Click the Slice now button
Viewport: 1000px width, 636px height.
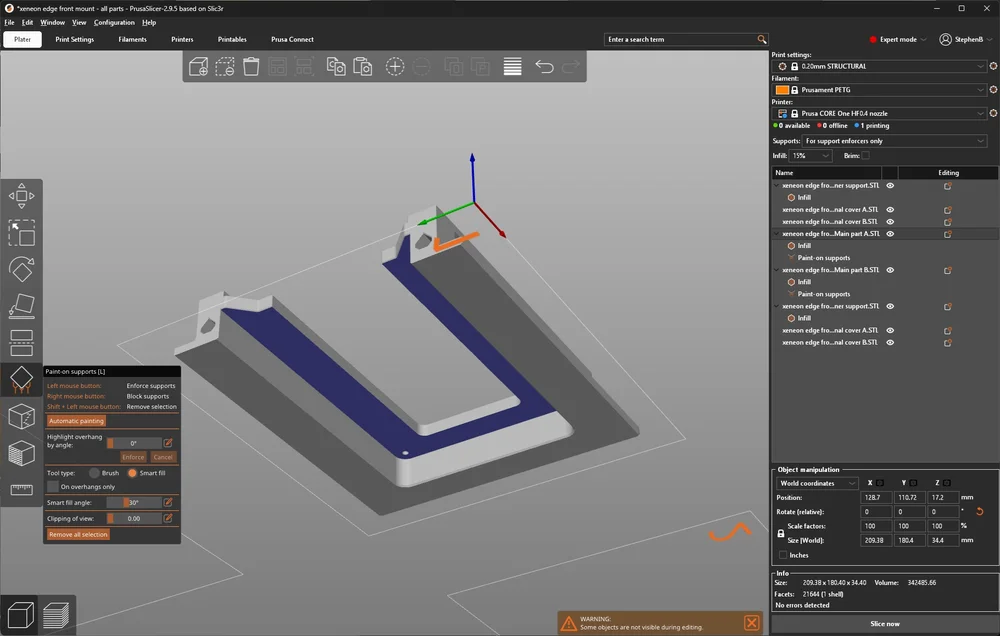click(885, 624)
